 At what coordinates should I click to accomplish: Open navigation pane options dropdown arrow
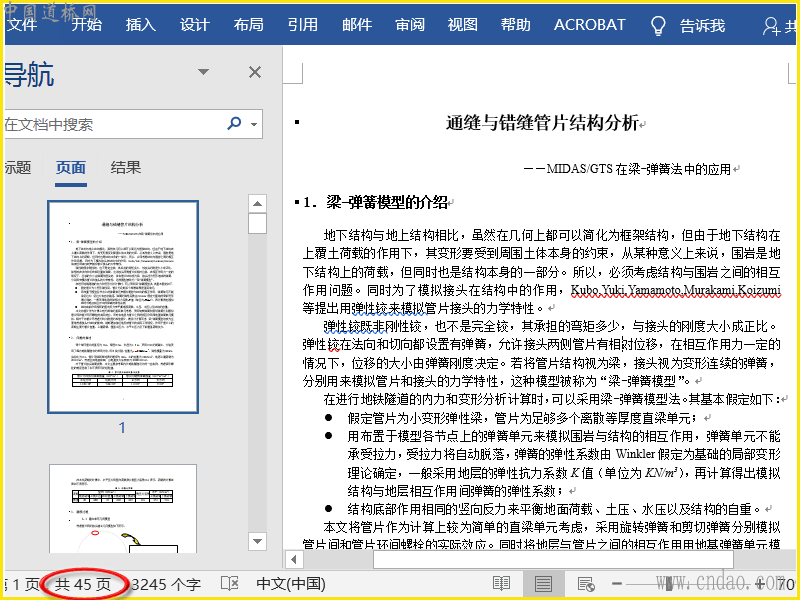pyautogui.click(x=204, y=72)
